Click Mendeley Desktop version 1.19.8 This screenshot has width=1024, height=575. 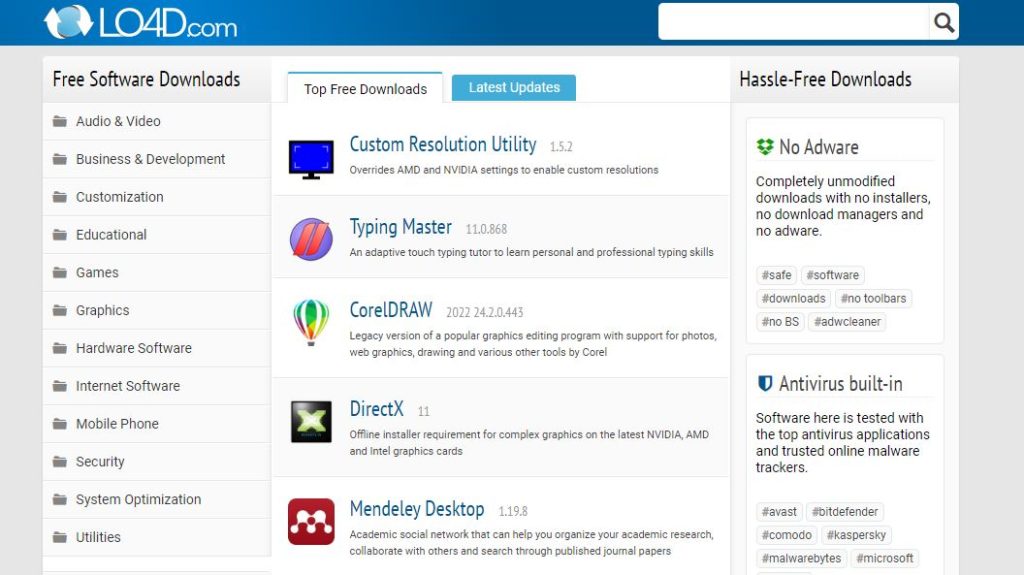[513, 511]
